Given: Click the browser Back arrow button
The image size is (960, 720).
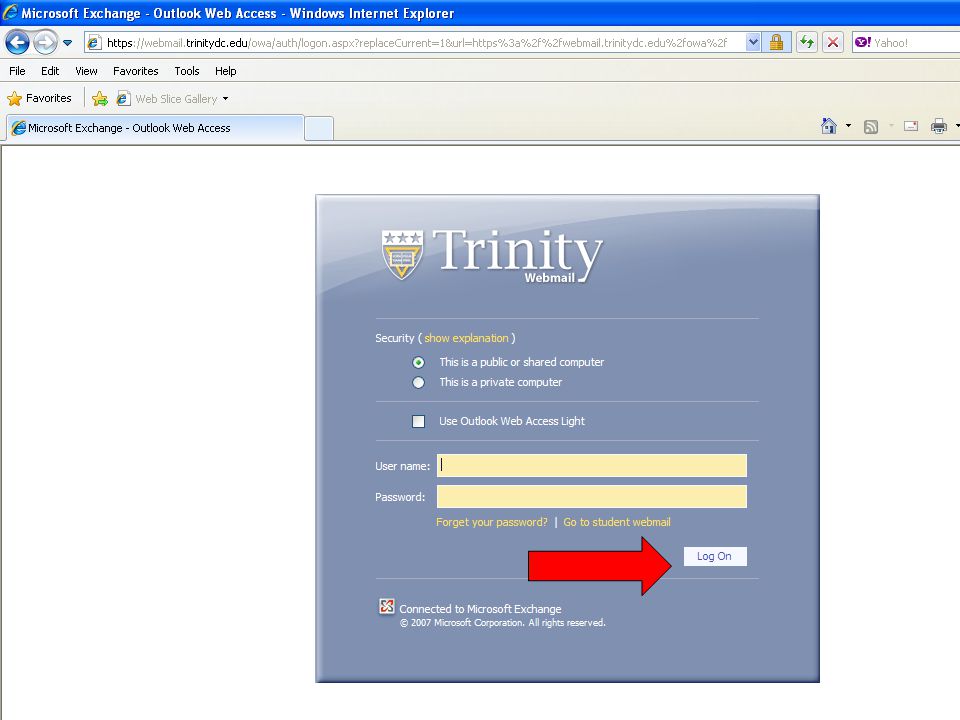Looking at the screenshot, I should [x=17, y=42].
